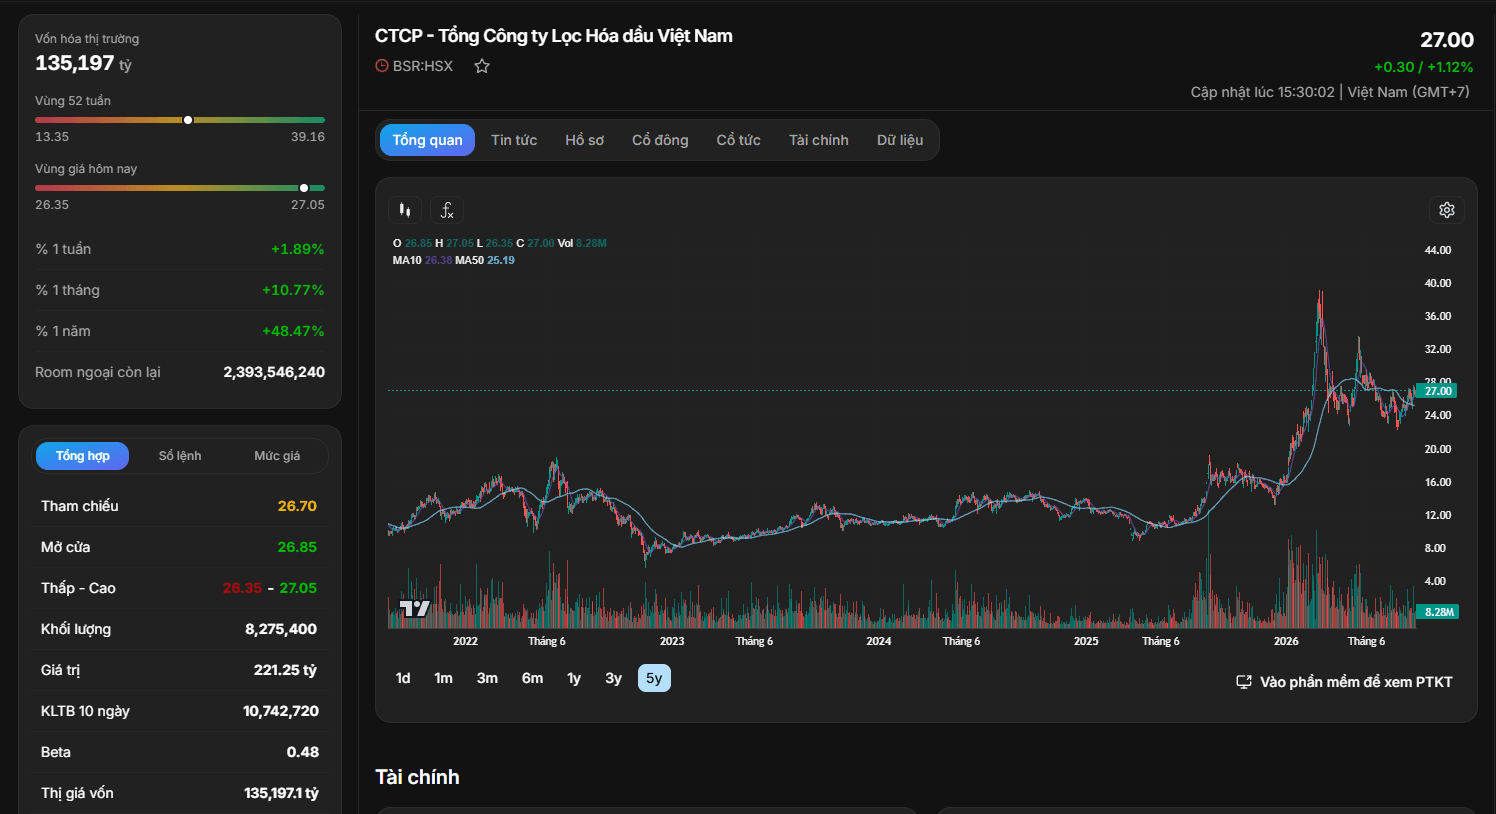
Task: Open the candlestick chart type icon
Action: pos(405,210)
